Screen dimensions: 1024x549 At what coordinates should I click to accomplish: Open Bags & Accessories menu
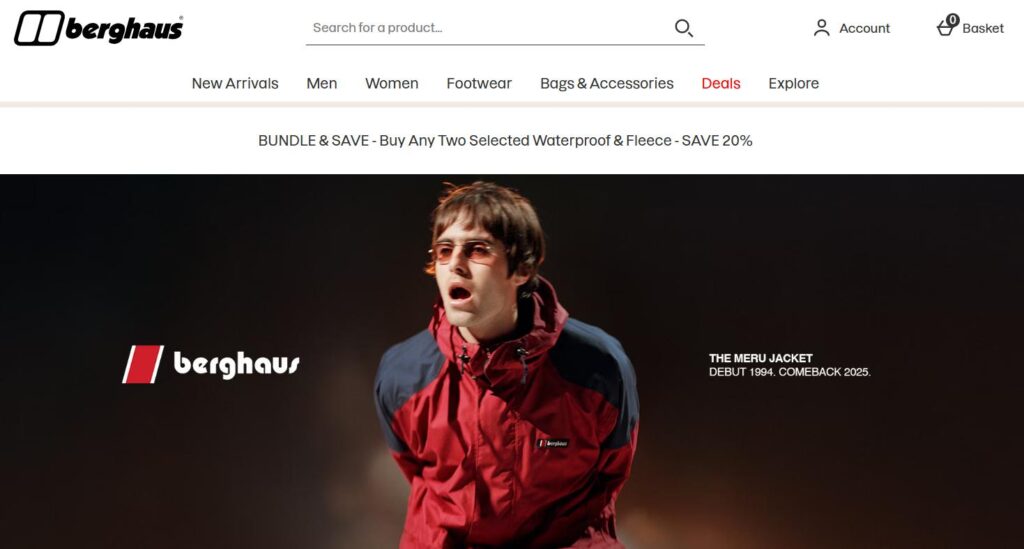click(607, 84)
